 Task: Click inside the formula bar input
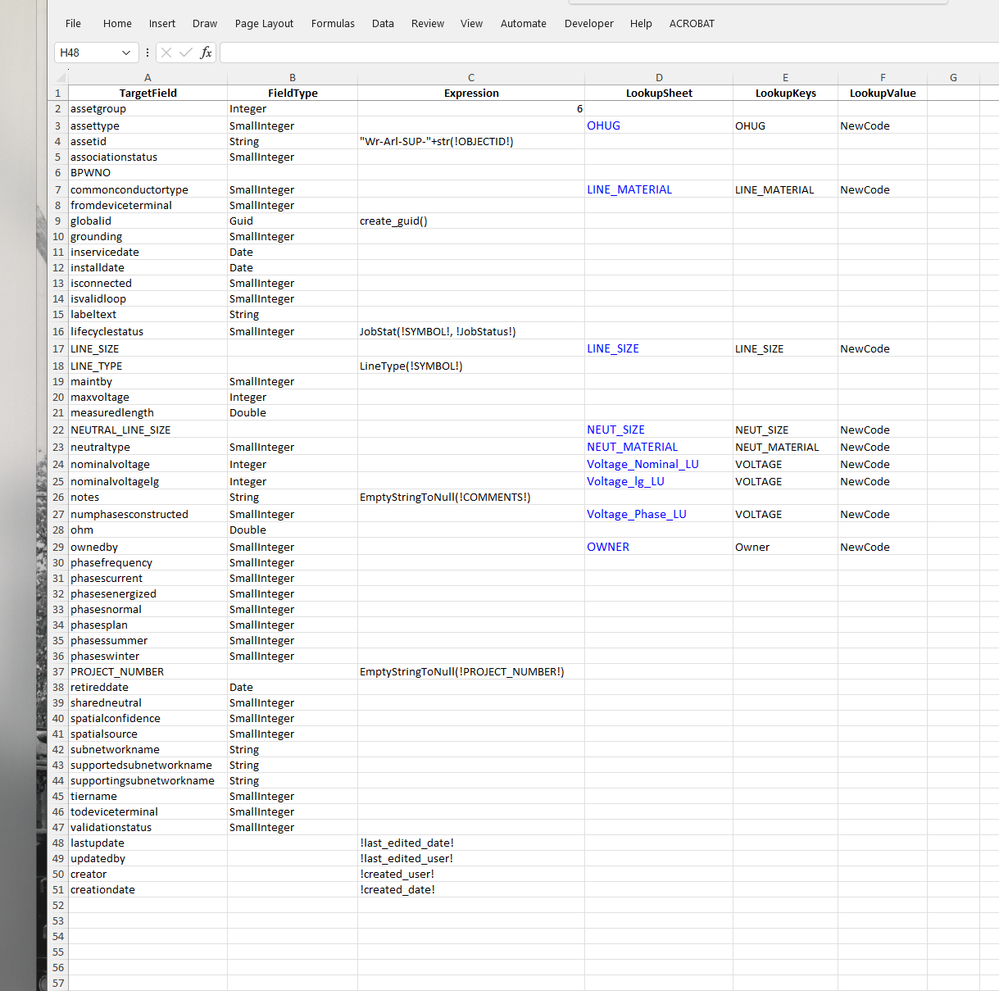click(x=609, y=53)
